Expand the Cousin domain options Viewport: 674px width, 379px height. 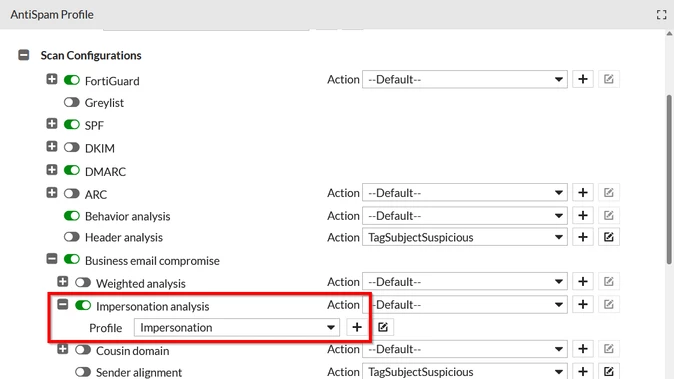coord(63,349)
